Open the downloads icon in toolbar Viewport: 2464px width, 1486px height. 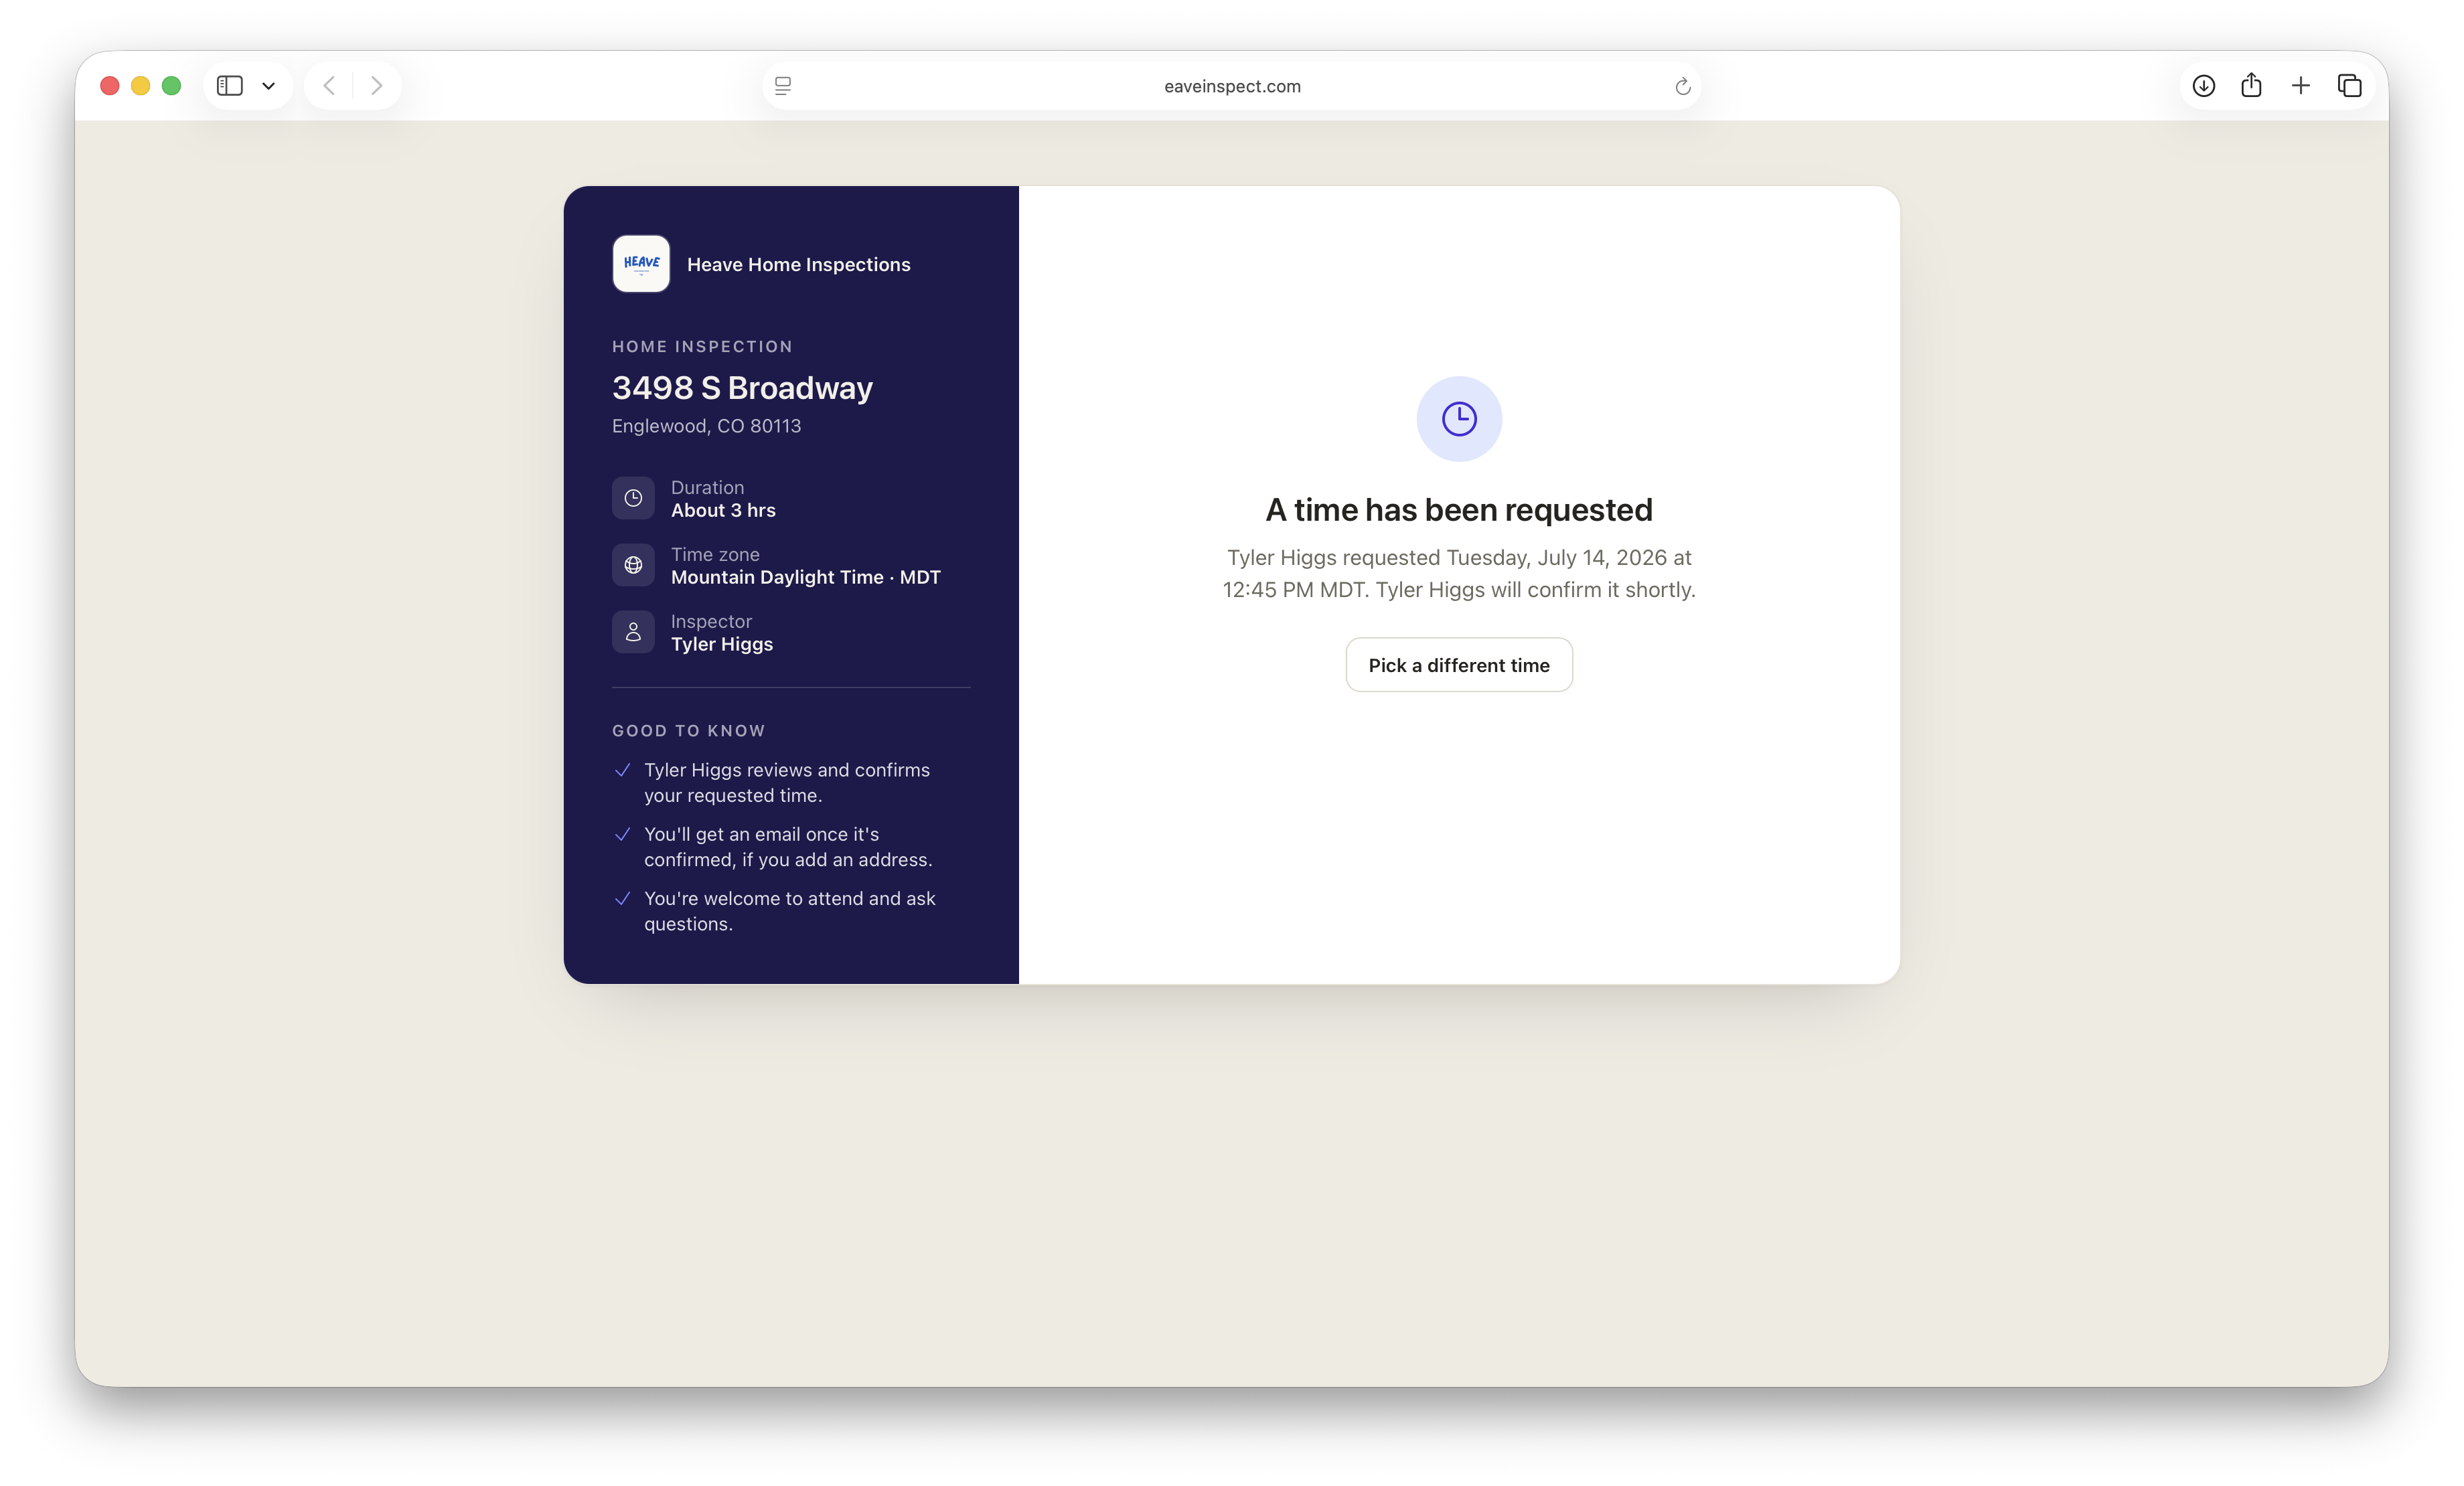click(2203, 86)
